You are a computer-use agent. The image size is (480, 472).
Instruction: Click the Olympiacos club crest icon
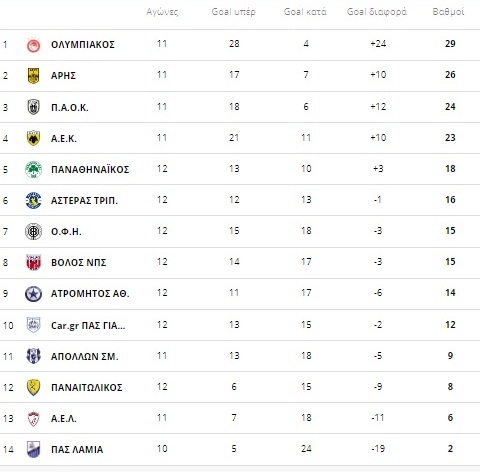pyautogui.click(x=33, y=45)
